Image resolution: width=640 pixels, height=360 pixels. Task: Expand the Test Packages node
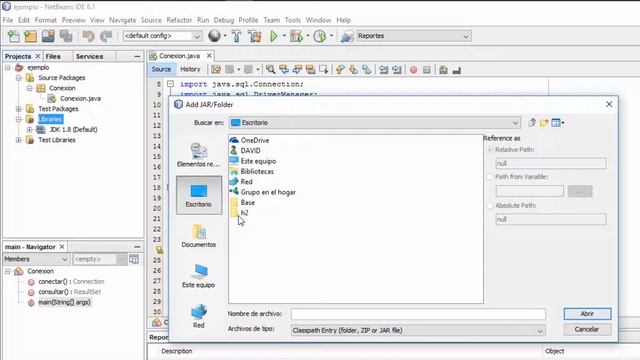pyautogui.click(x=19, y=109)
